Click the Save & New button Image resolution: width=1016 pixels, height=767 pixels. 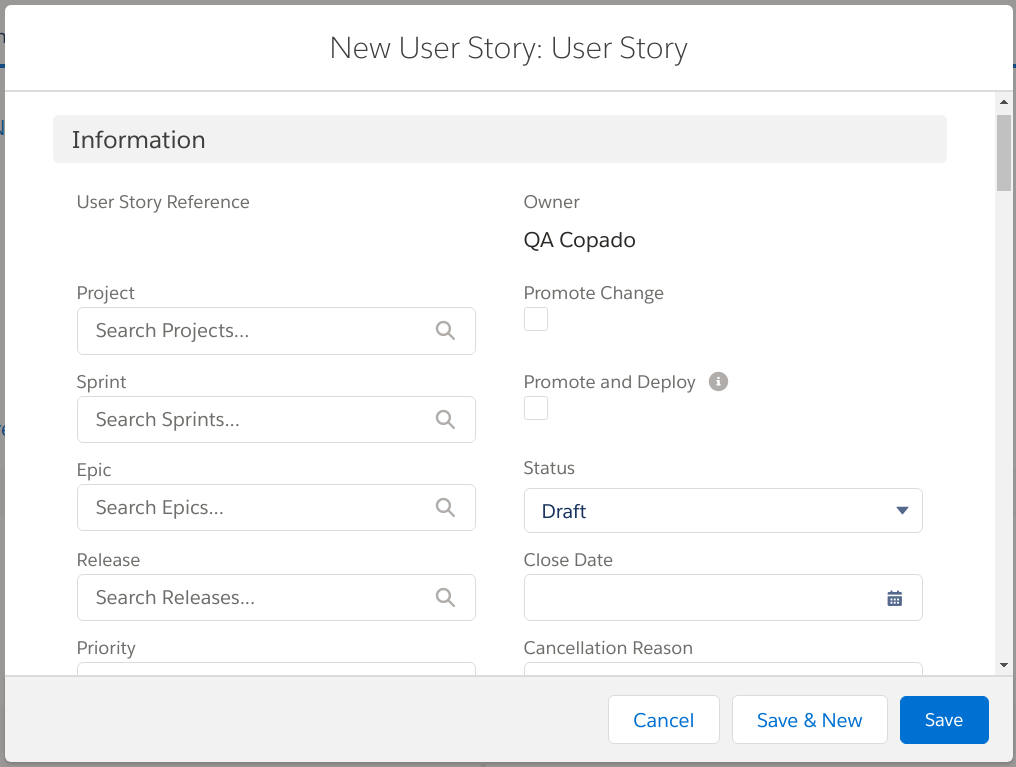point(809,720)
